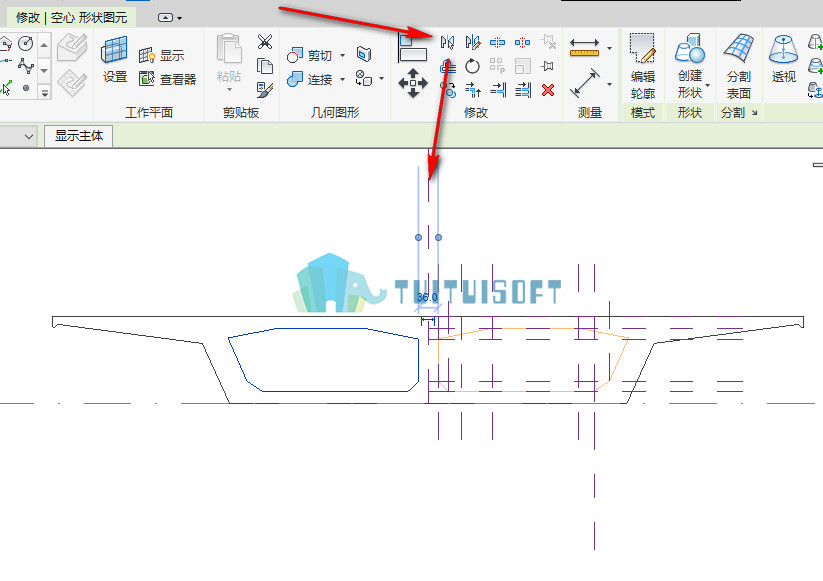Click the 工作平面 panel title
This screenshot has width=823, height=581.
coord(149,112)
